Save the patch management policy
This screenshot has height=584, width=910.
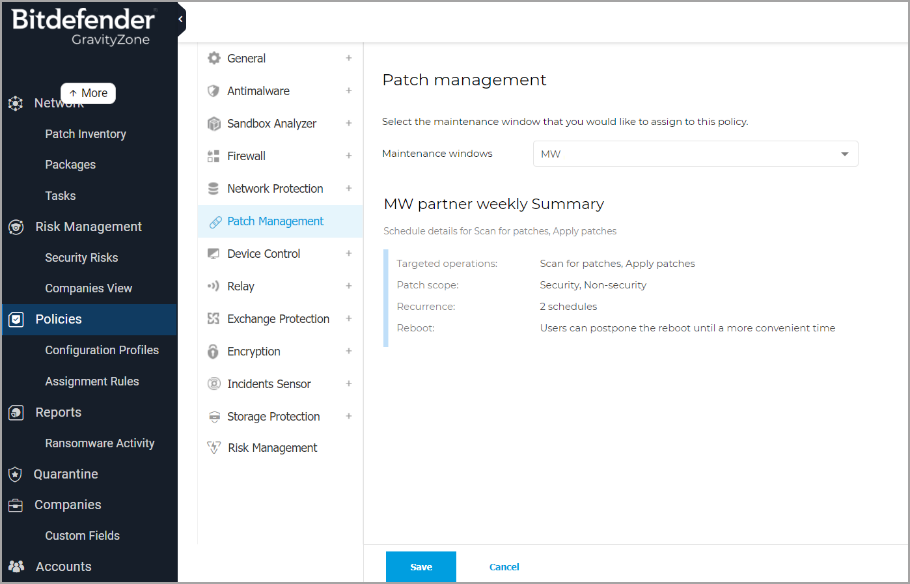tap(420, 566)
